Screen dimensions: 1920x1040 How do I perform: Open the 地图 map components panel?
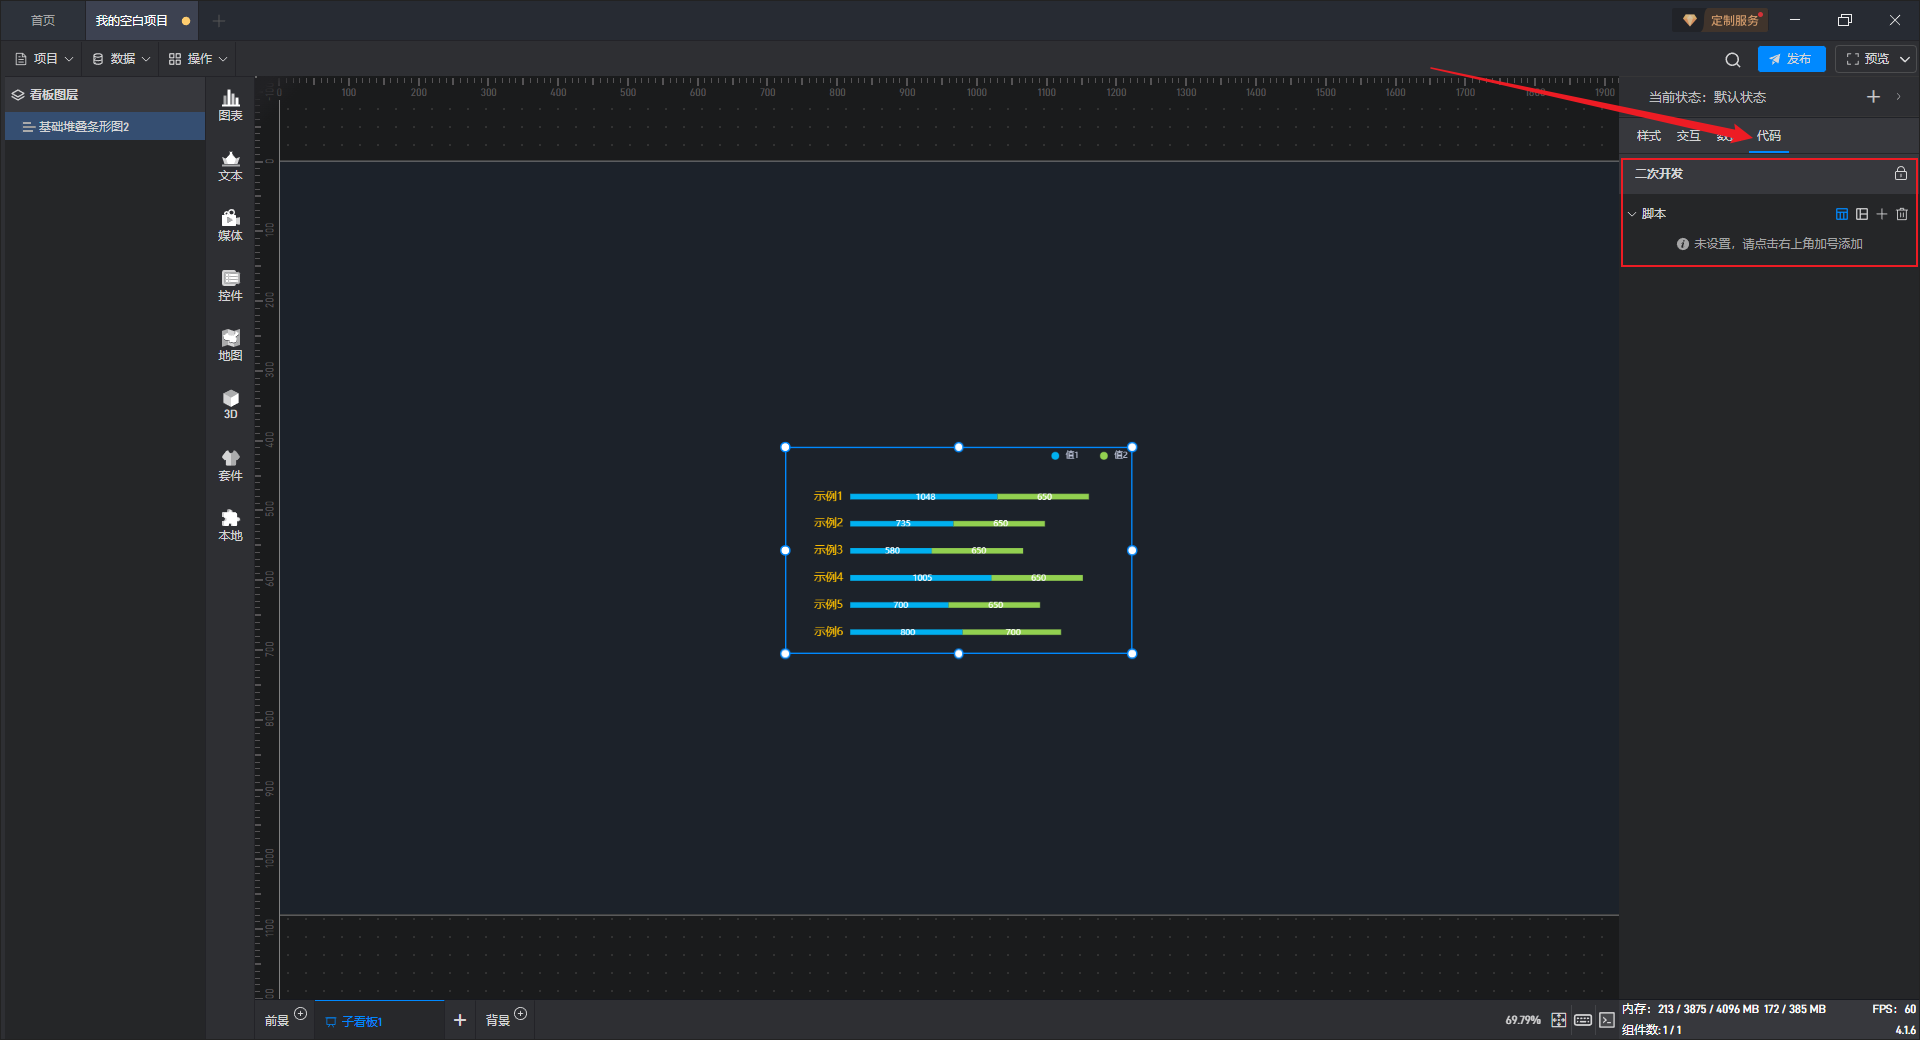230,345
